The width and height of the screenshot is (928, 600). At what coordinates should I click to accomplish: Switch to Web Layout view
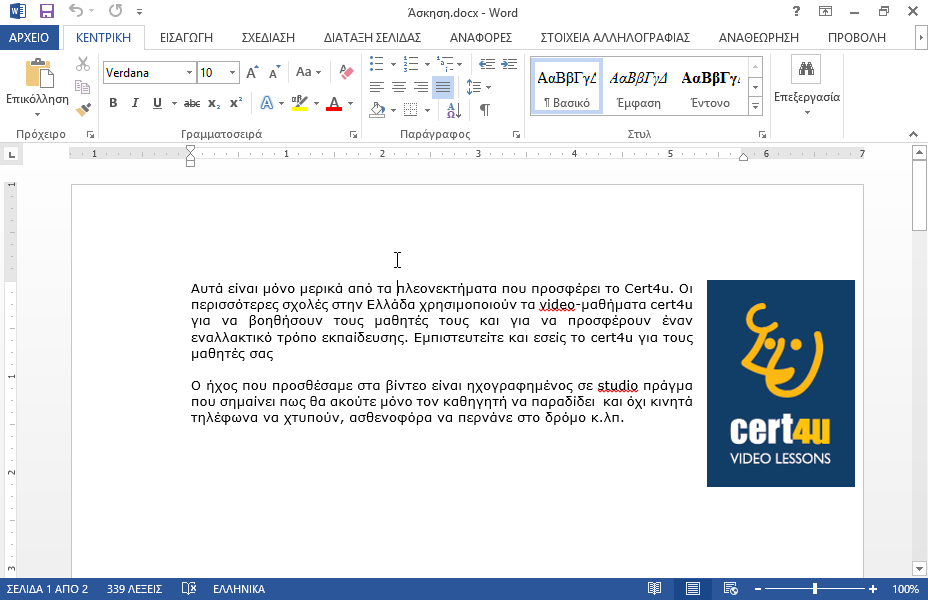[730, 589]
